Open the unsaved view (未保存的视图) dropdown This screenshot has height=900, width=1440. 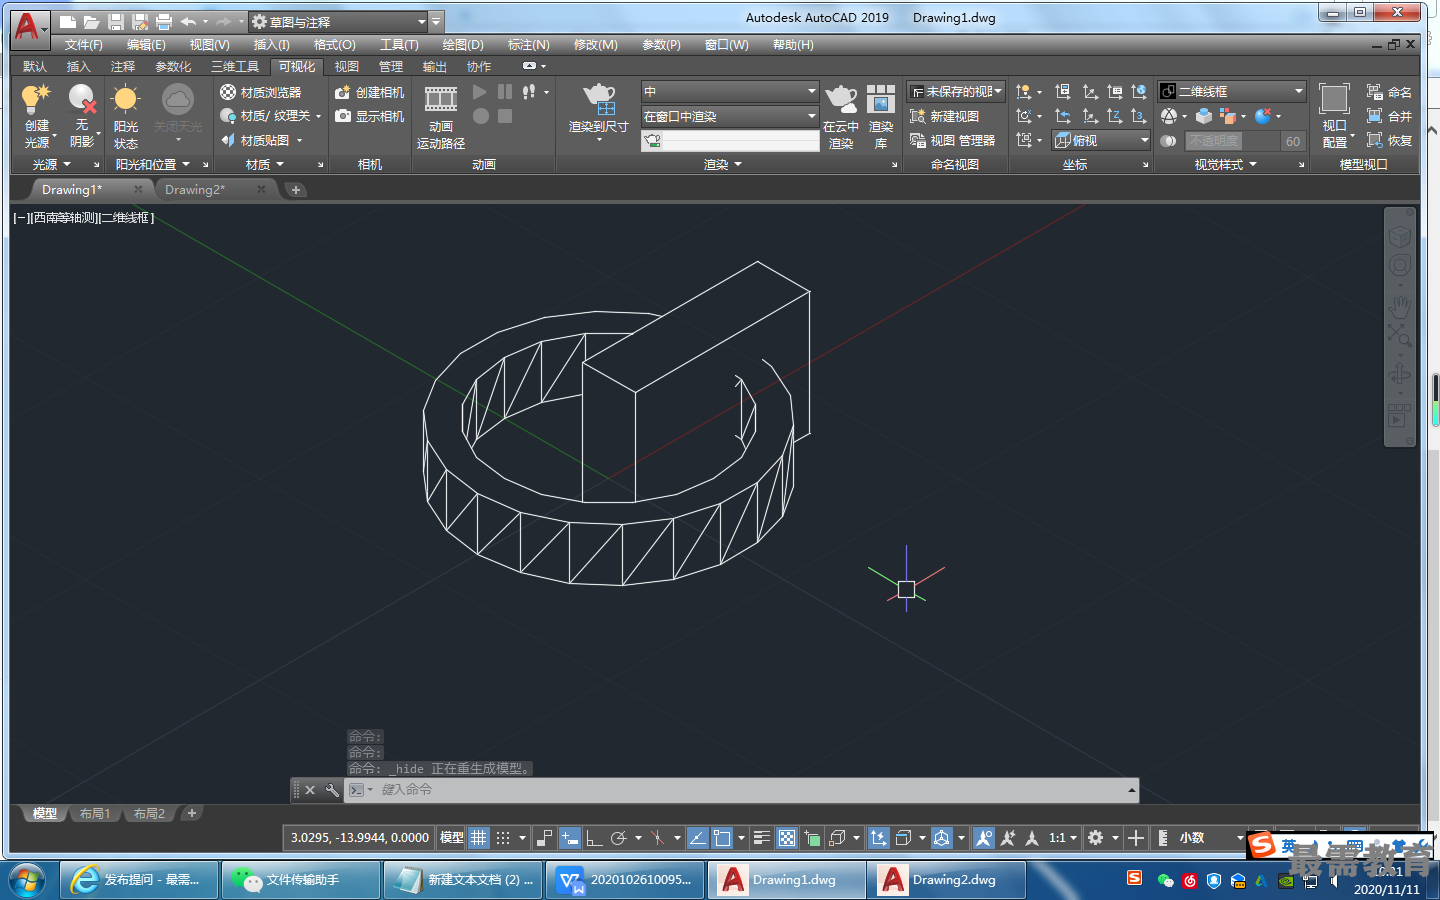[956, 91]
